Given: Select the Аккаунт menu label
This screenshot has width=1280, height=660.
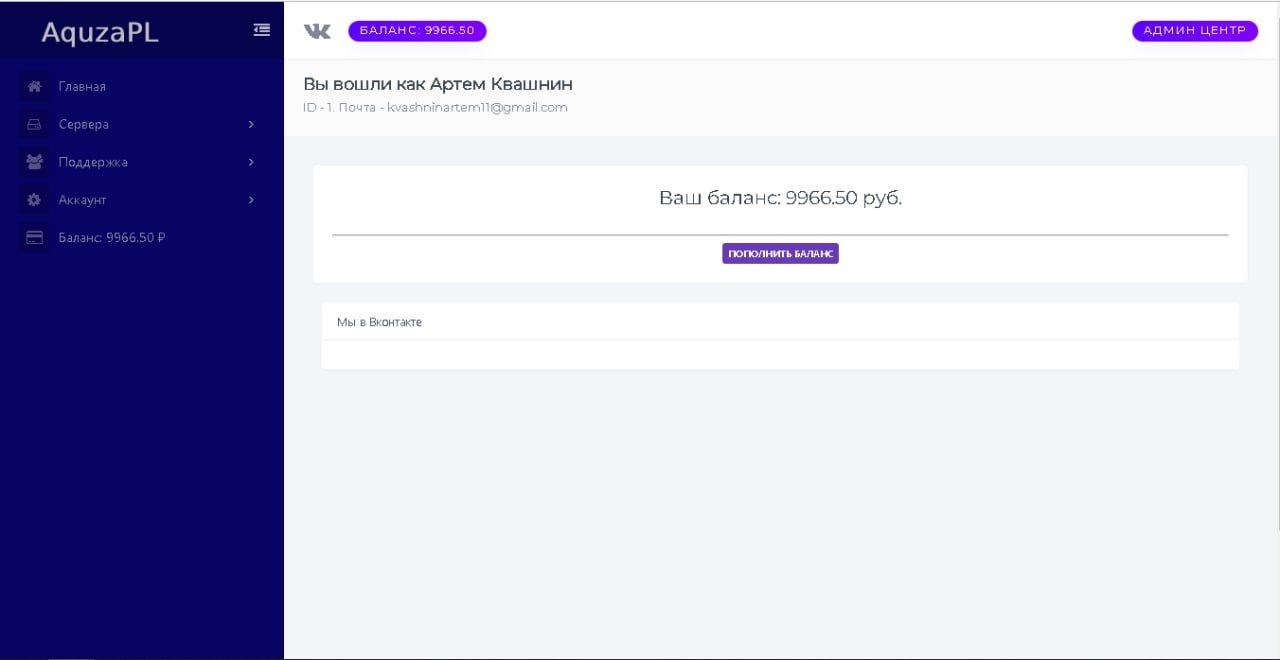Looking at the screenshot, I should click(82, 200).
